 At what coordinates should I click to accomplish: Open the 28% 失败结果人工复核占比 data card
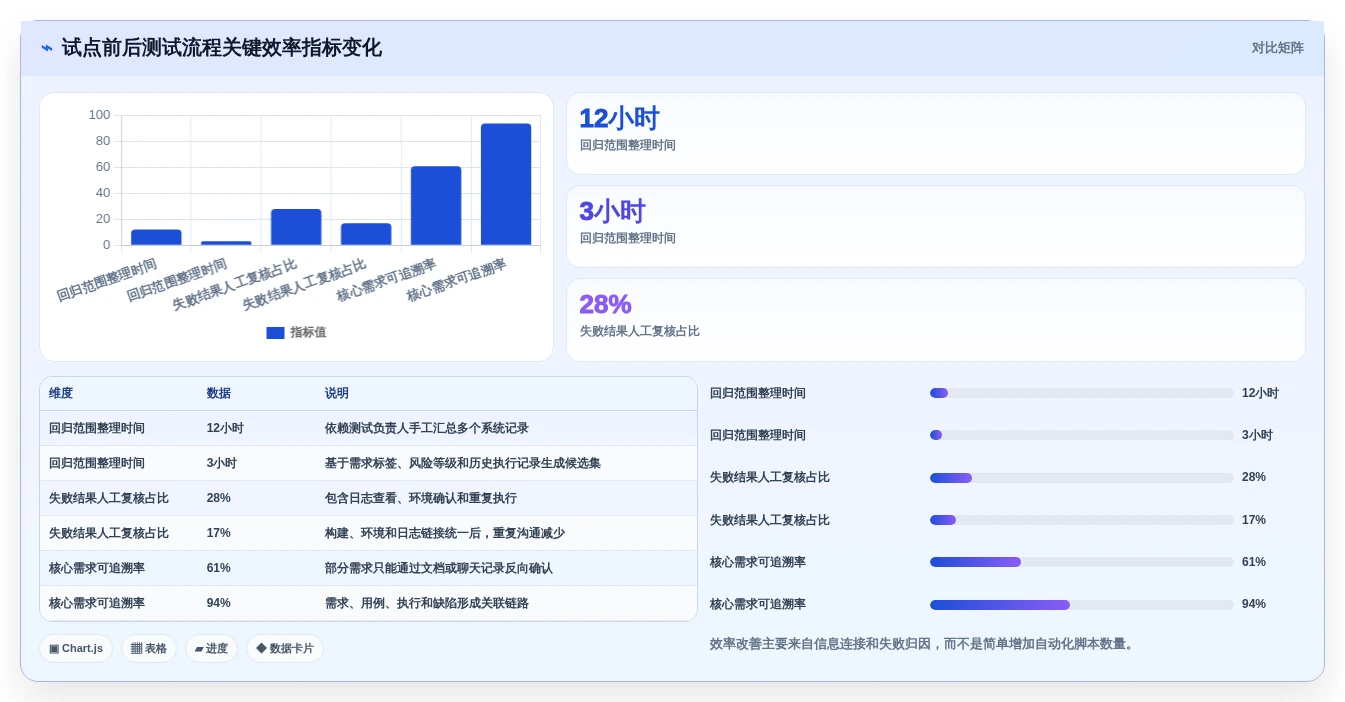[936, 320]
